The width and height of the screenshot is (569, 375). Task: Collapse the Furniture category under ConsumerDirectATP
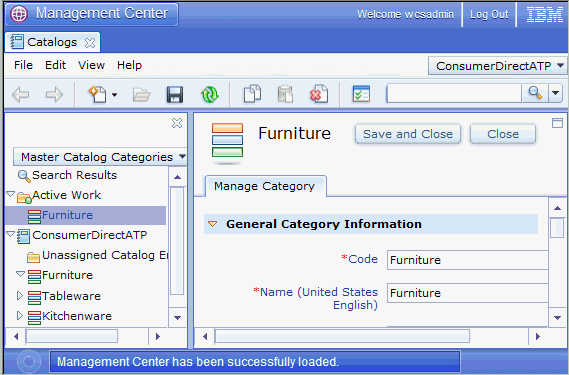[x=20, y=274]
